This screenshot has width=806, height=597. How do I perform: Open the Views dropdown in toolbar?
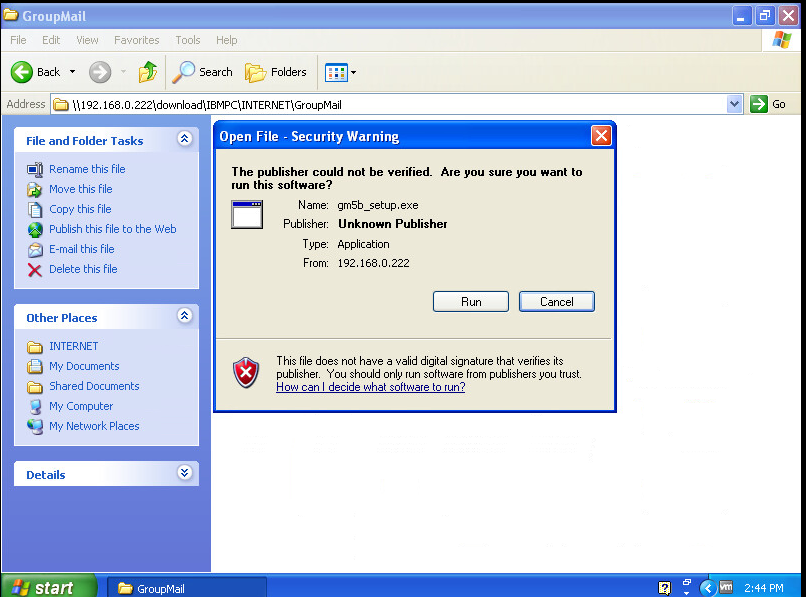[x=340, y=72]
